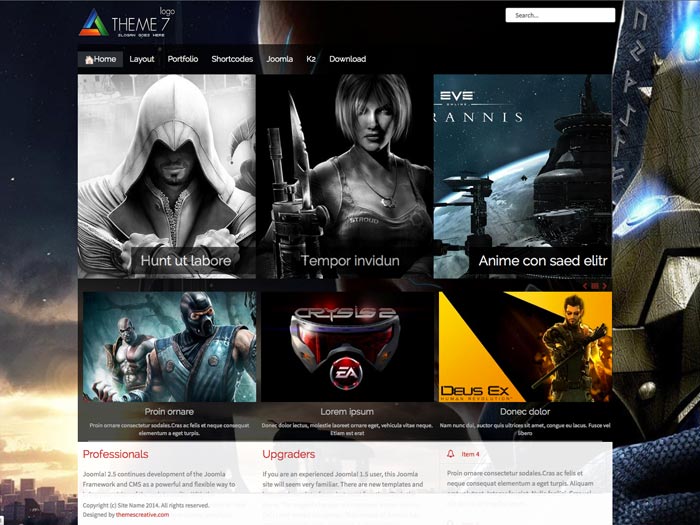700x525 pixels.
Task: Go to previous slide with left arrow
Action: 585,286
